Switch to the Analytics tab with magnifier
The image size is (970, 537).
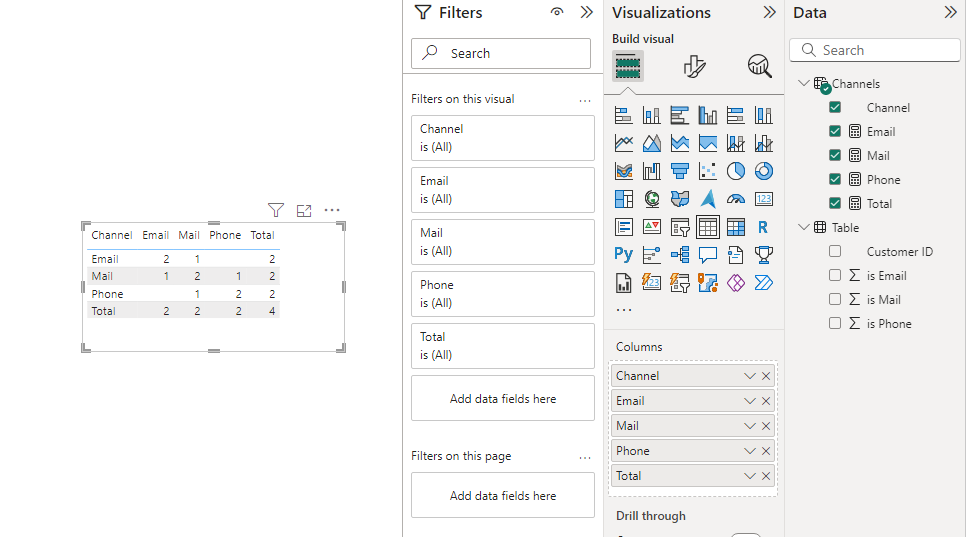pyautogui.click(x=760, y=66)
